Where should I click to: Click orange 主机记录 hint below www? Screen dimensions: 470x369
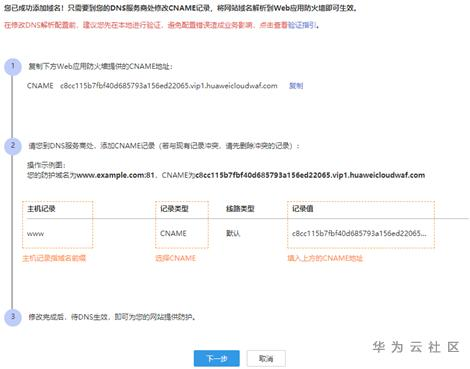54,258
